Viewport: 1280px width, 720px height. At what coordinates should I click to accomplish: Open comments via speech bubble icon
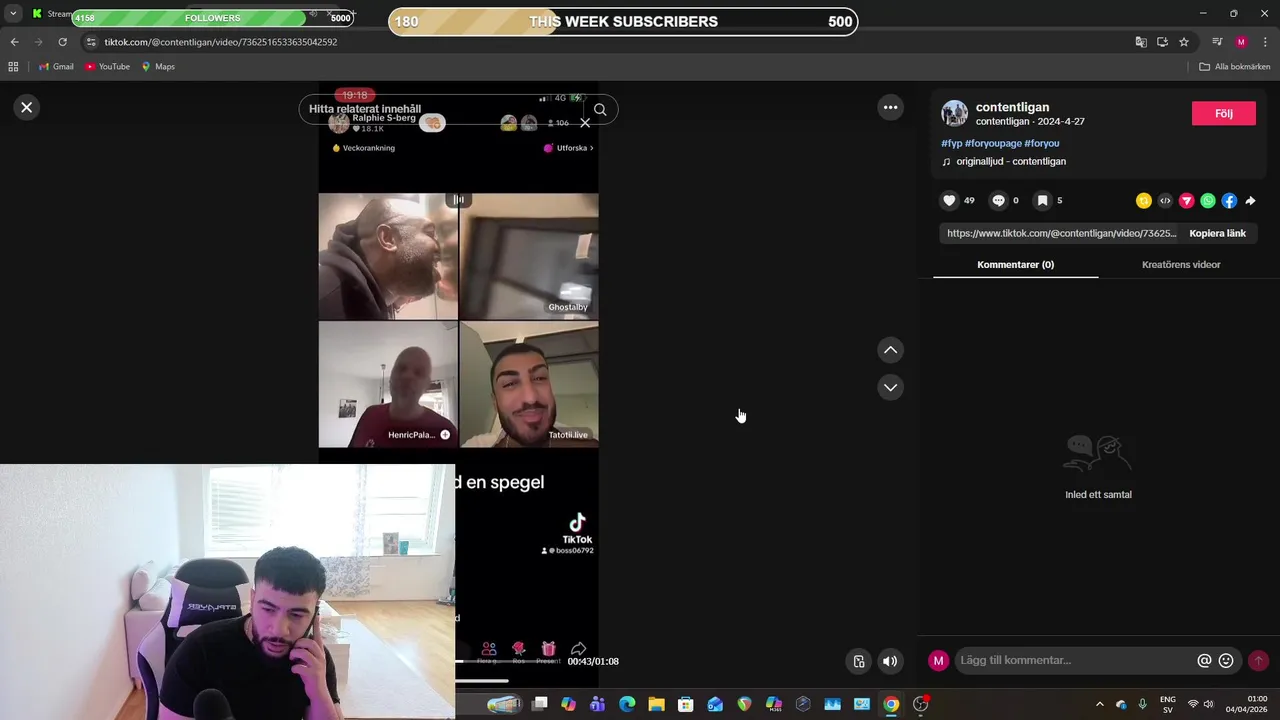(998, 200)
